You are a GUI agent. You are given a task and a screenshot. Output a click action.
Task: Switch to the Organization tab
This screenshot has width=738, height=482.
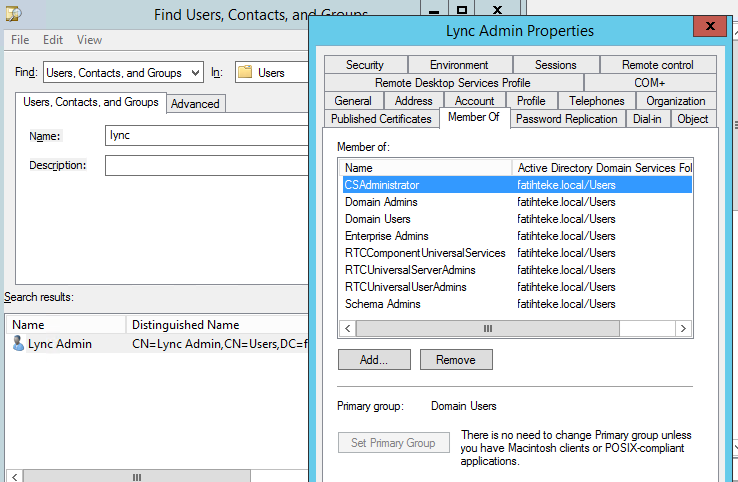[676, 101]
